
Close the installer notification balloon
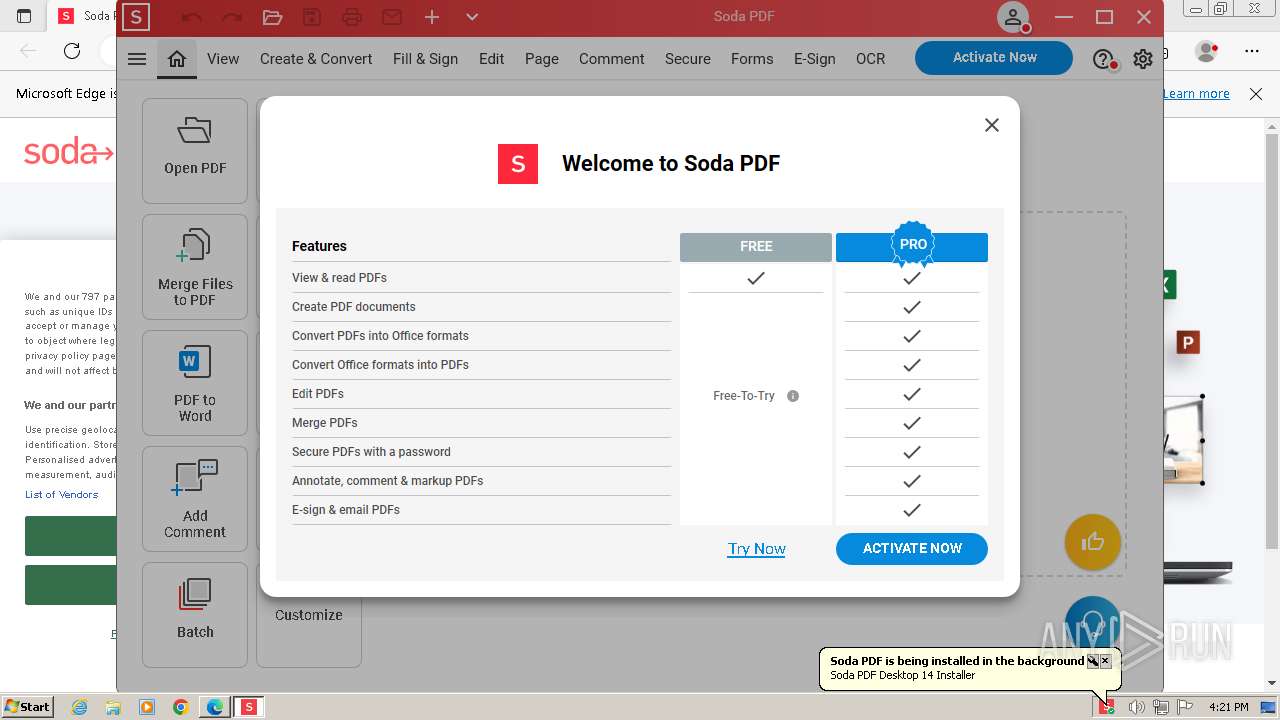pos(1105,661)
